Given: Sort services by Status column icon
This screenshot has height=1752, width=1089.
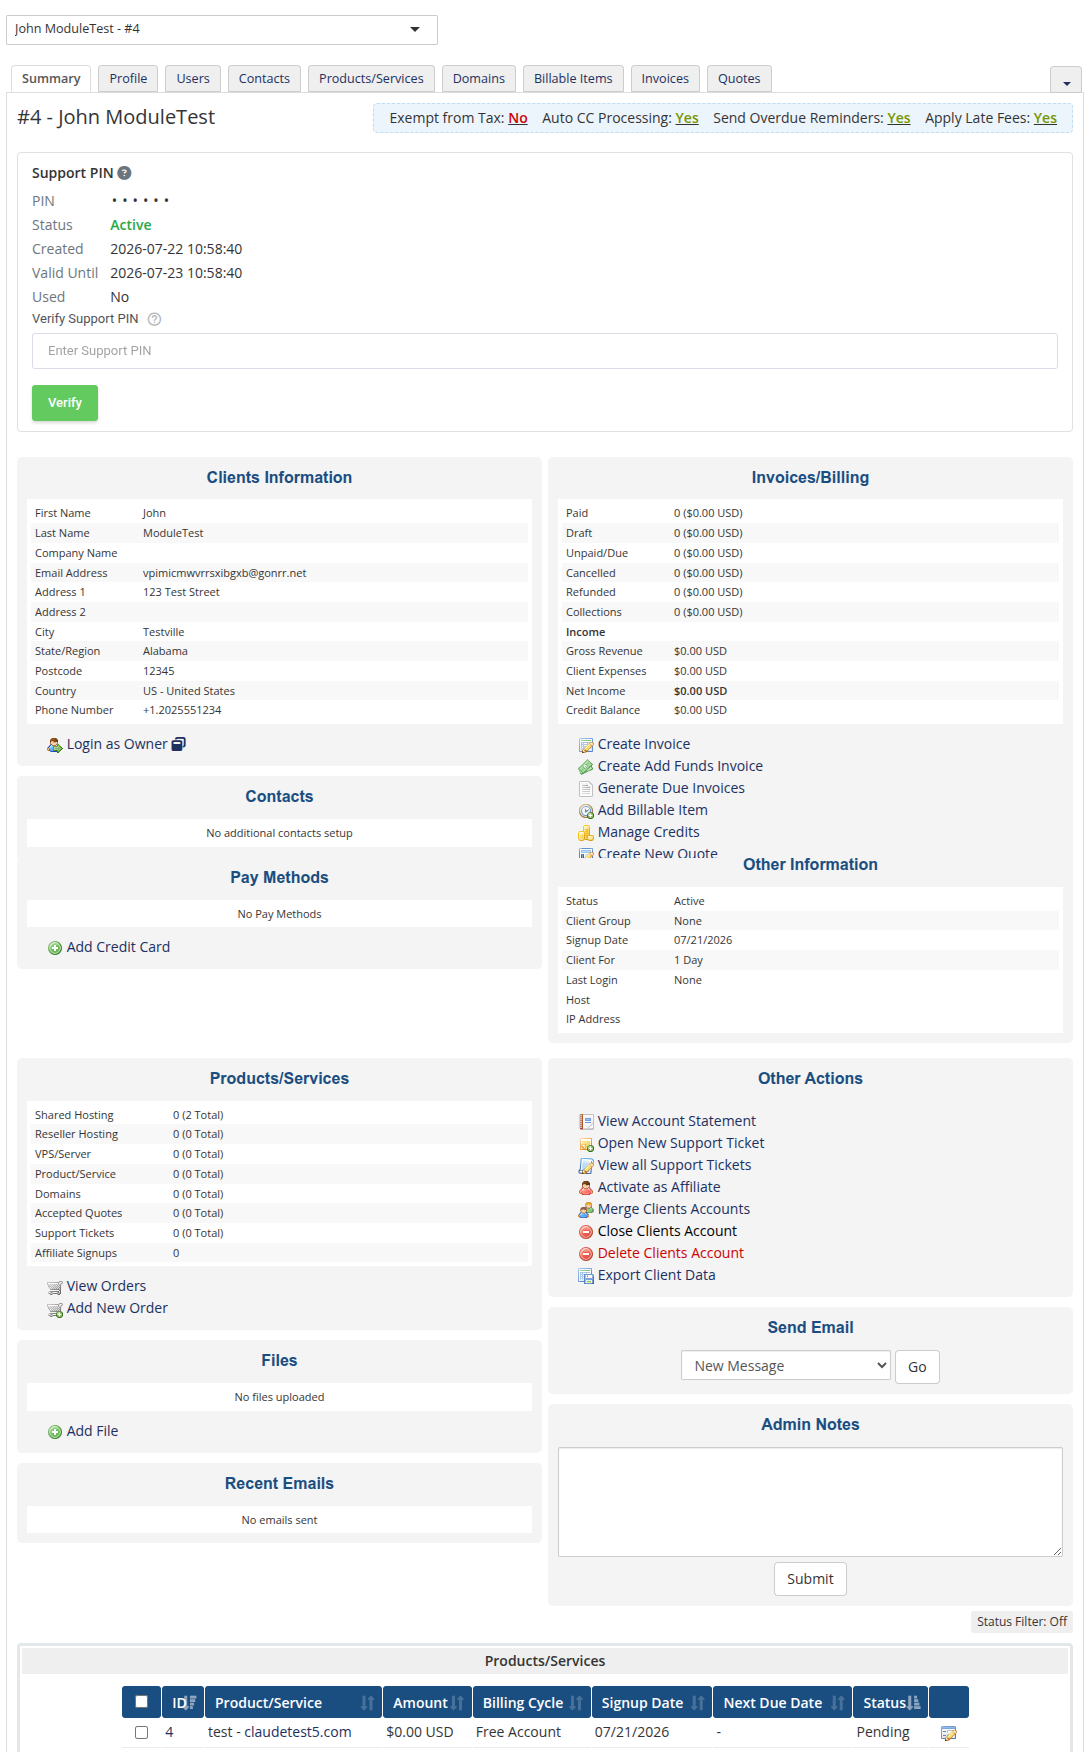Looking at the screenshot, I should click(914, 1703).
